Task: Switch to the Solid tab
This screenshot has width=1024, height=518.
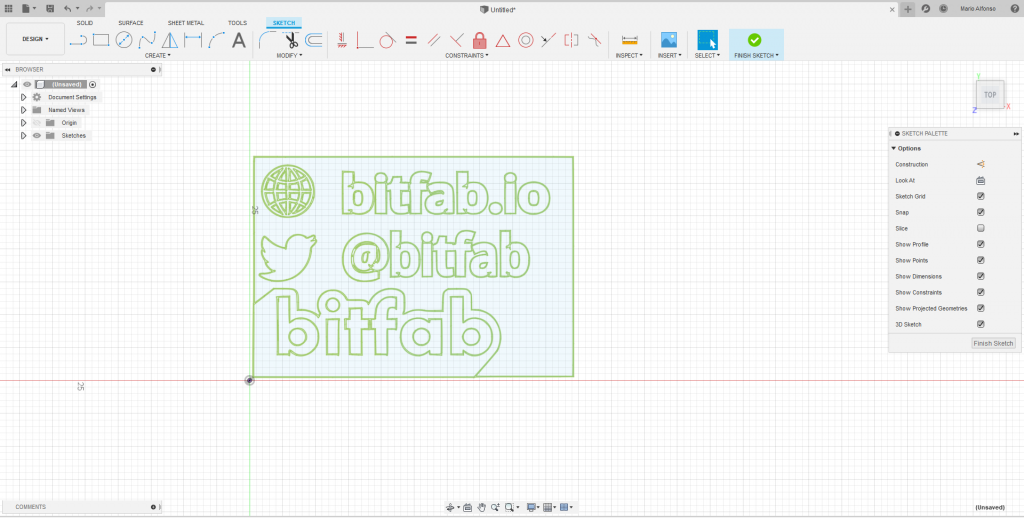Action: click(85, 23)
